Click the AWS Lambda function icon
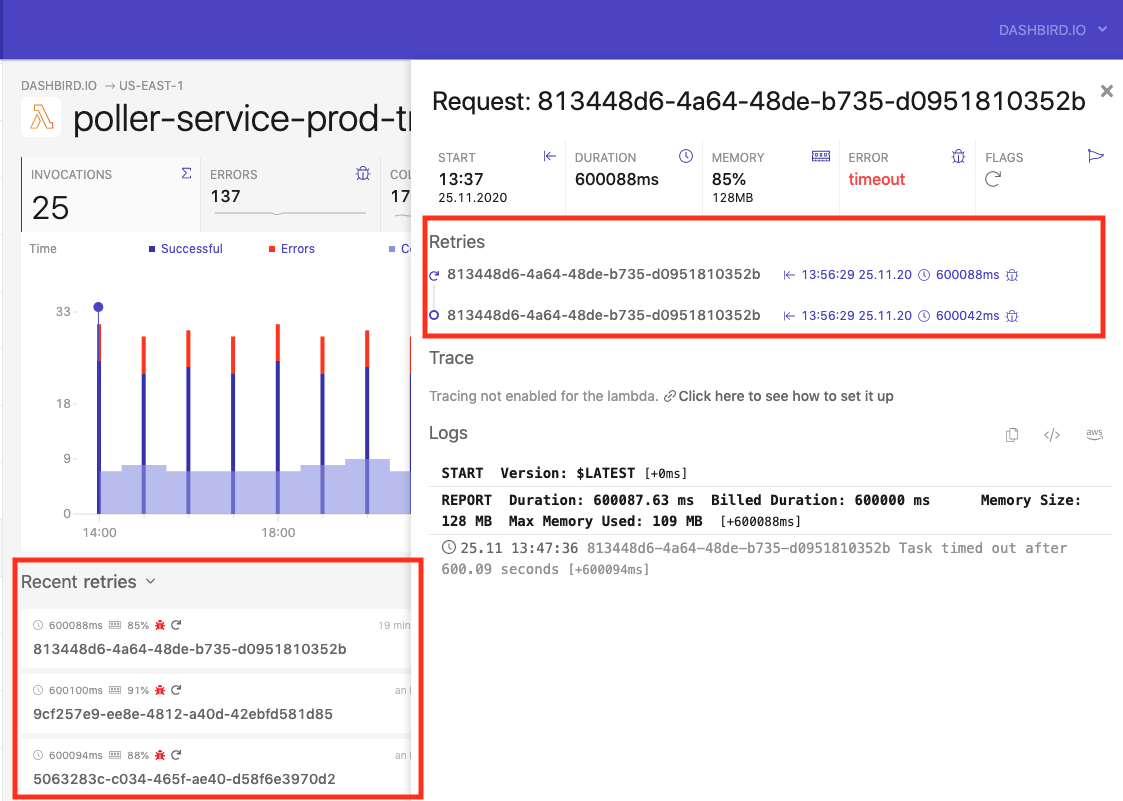 tap(41, 117)
